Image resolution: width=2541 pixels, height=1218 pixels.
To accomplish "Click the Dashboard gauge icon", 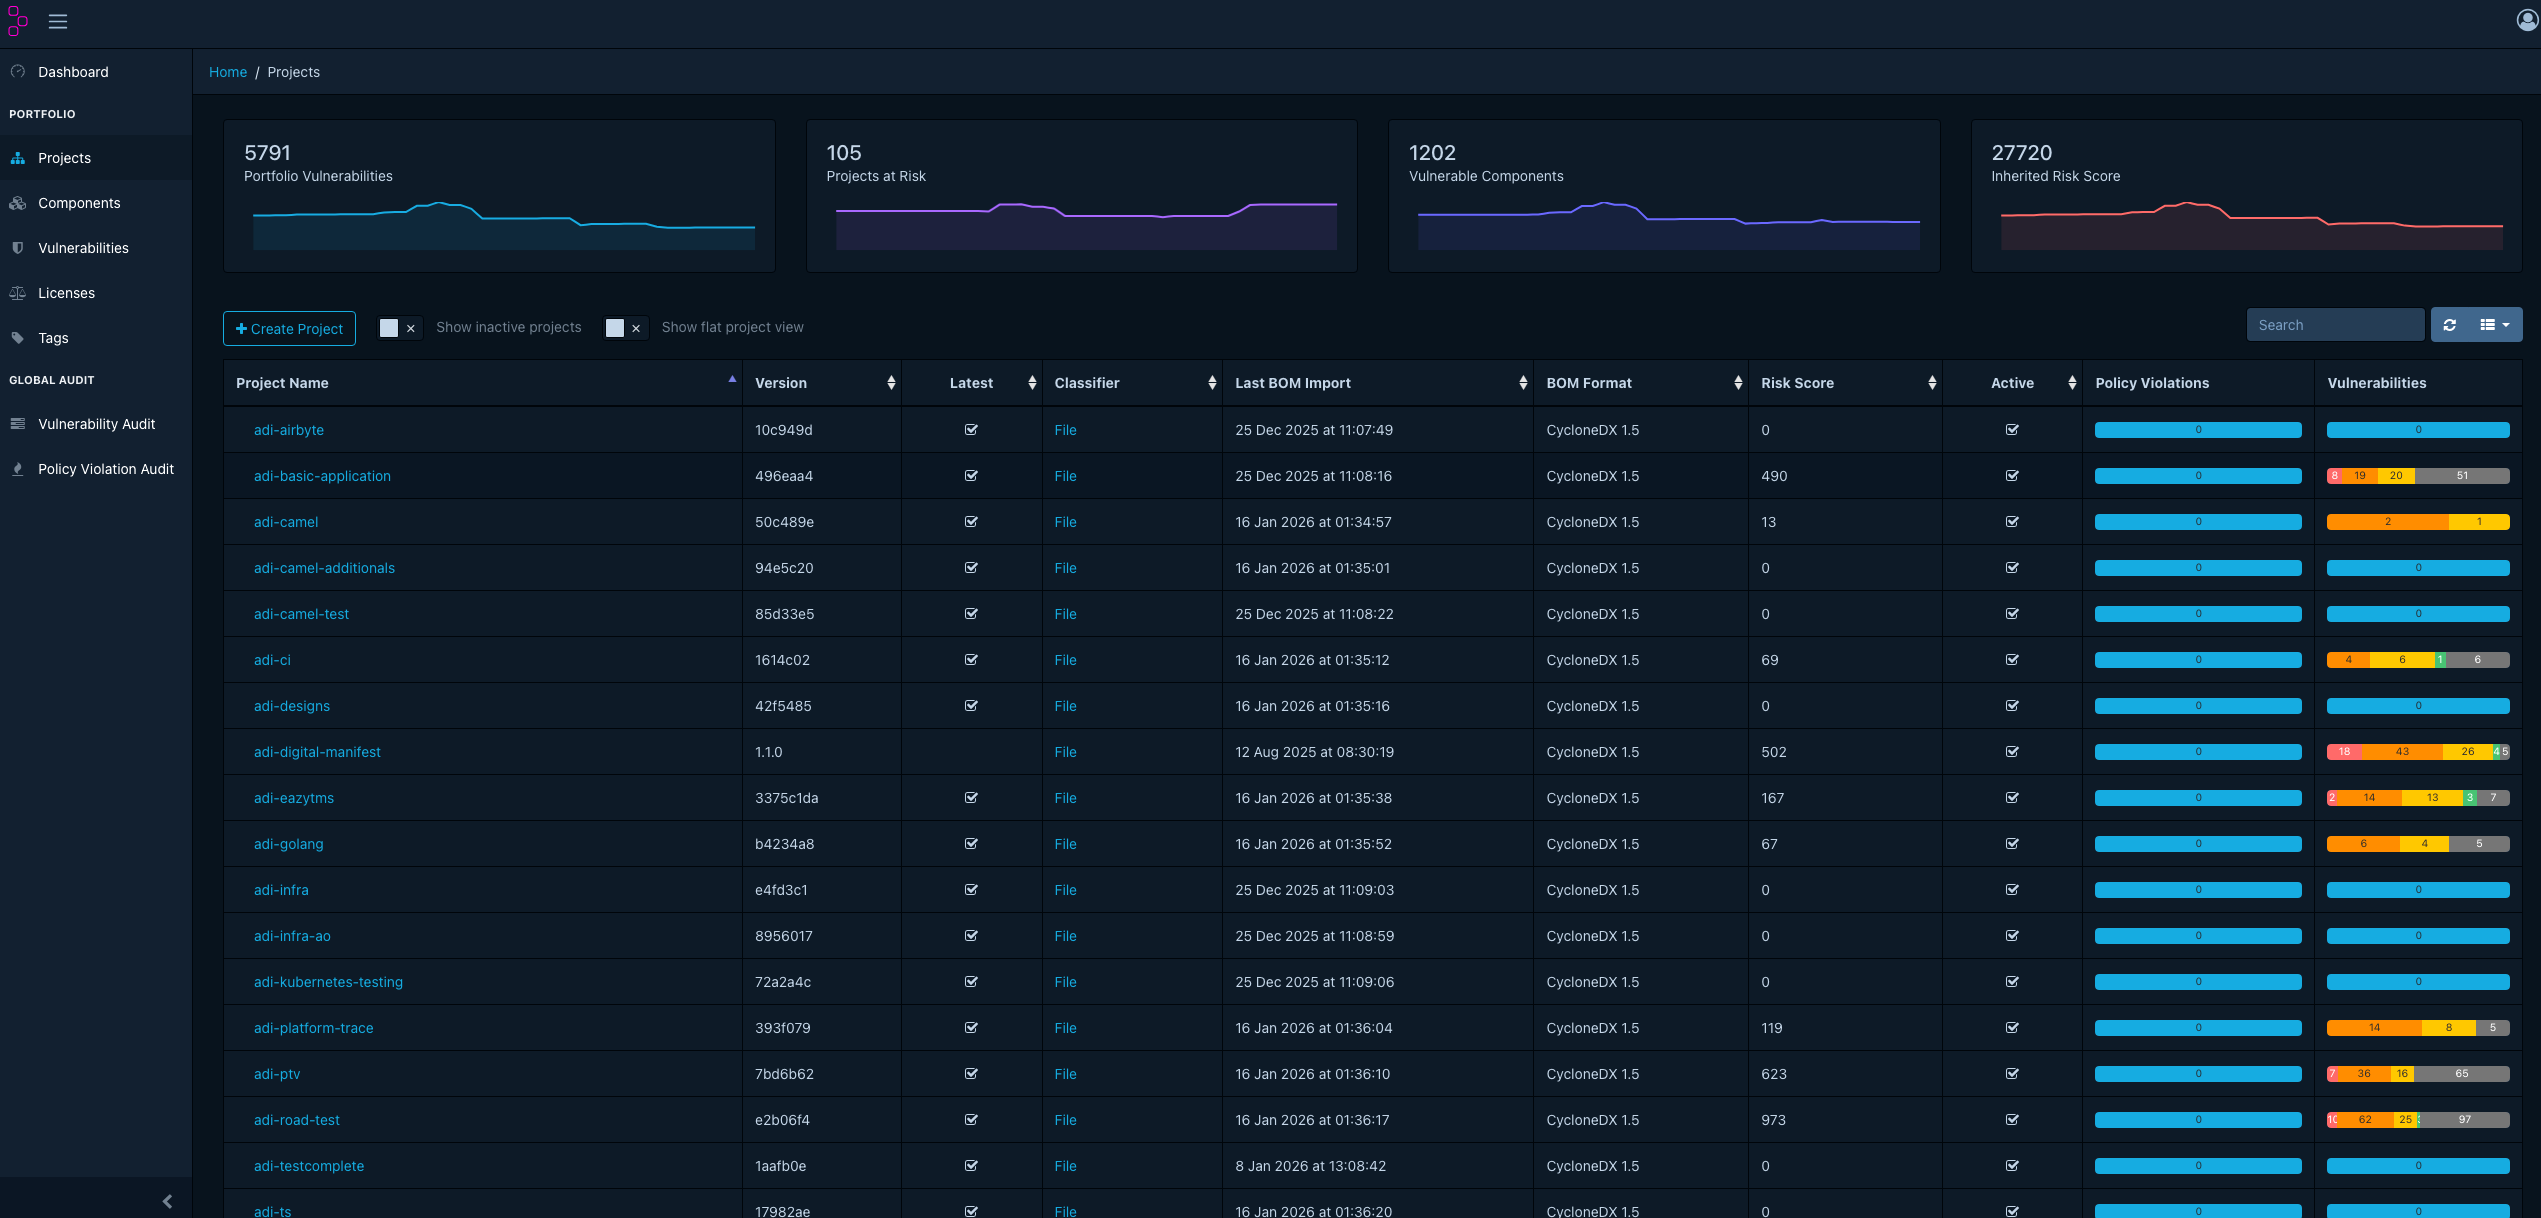I will point(18,72).
